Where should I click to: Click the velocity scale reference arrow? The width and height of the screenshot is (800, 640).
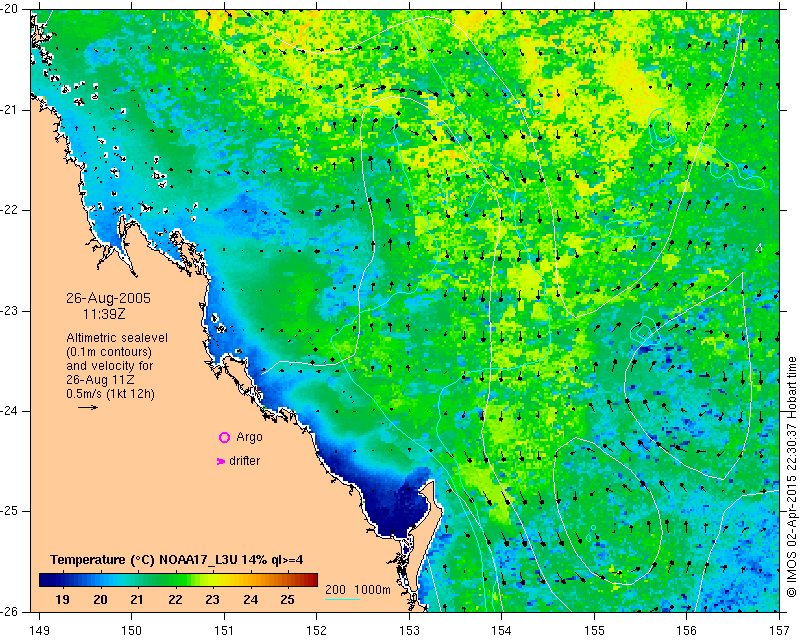tap(88, 407)
